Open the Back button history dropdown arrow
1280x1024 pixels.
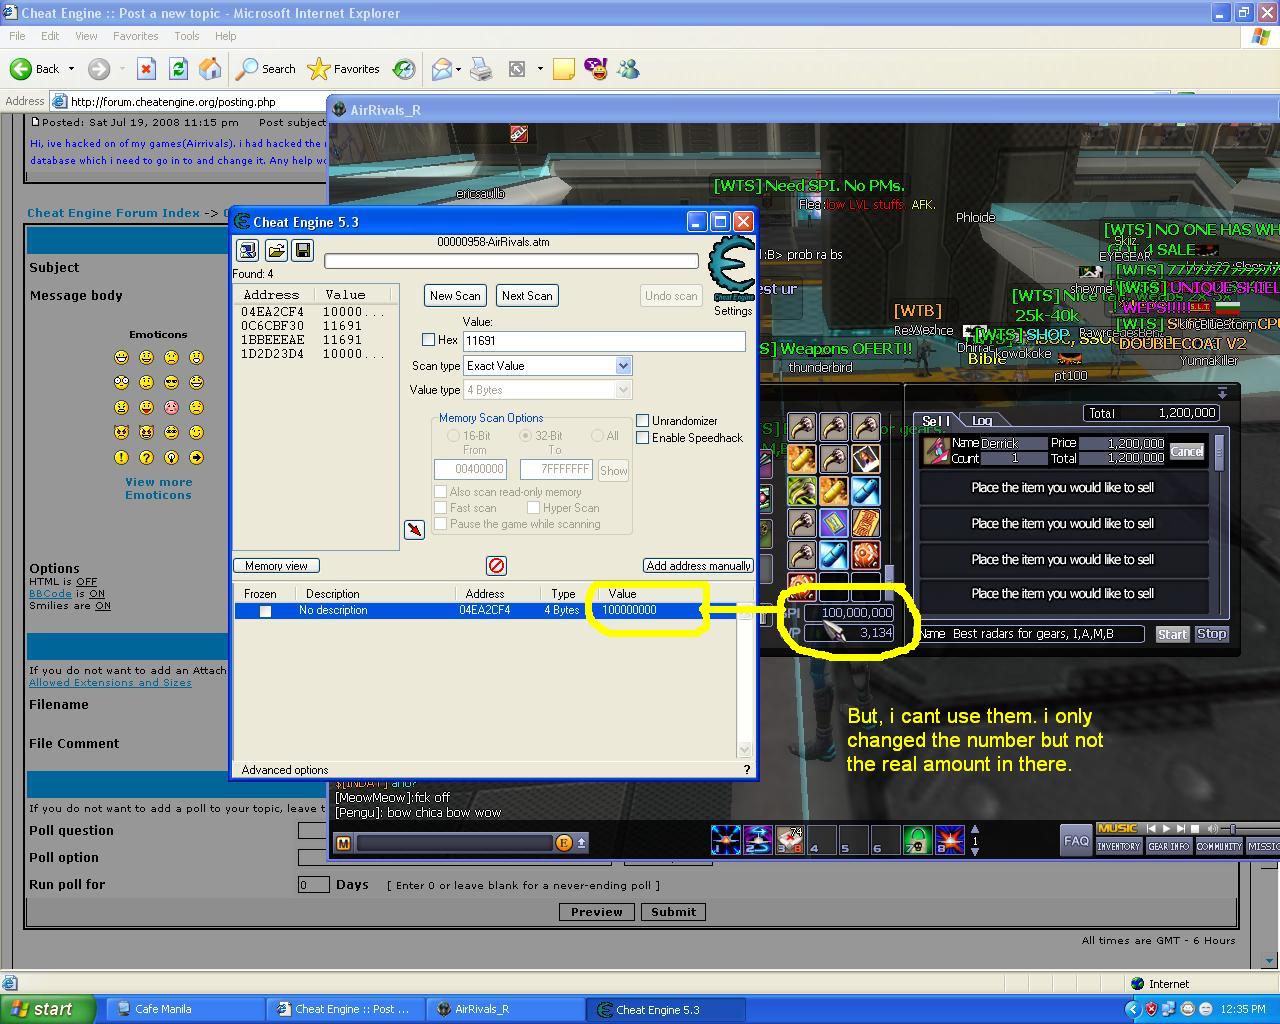click(x=71, y=69)
